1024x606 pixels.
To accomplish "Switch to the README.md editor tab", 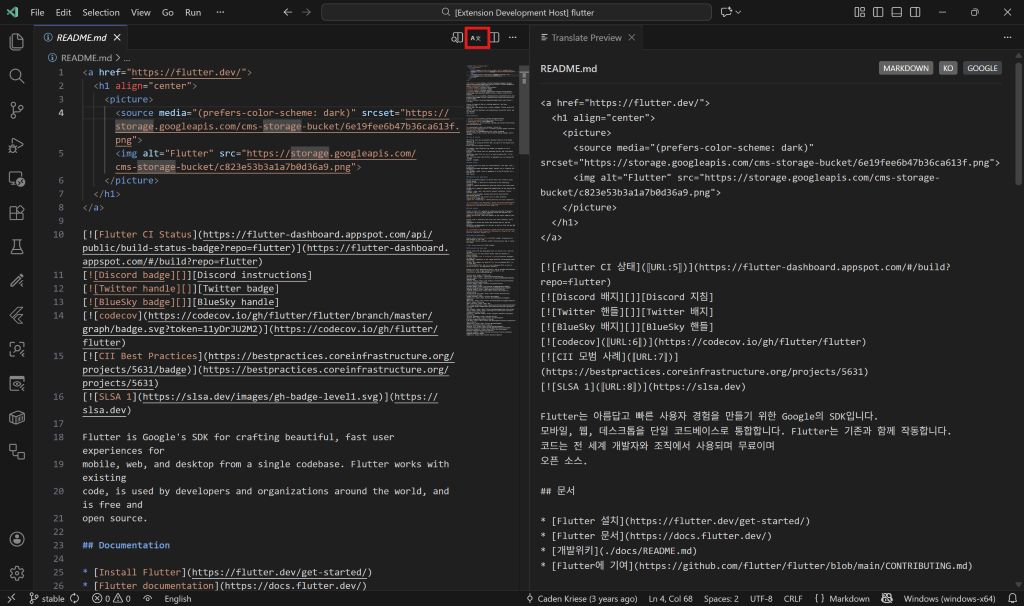I will (x=81, y=38).
